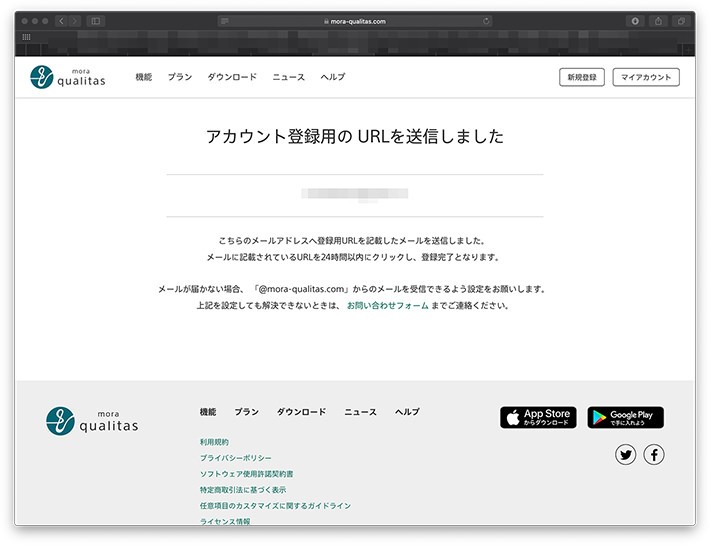Open the Facebook icon in footer
This screenshot has height=545, width=710.
(x=654, y=454)
